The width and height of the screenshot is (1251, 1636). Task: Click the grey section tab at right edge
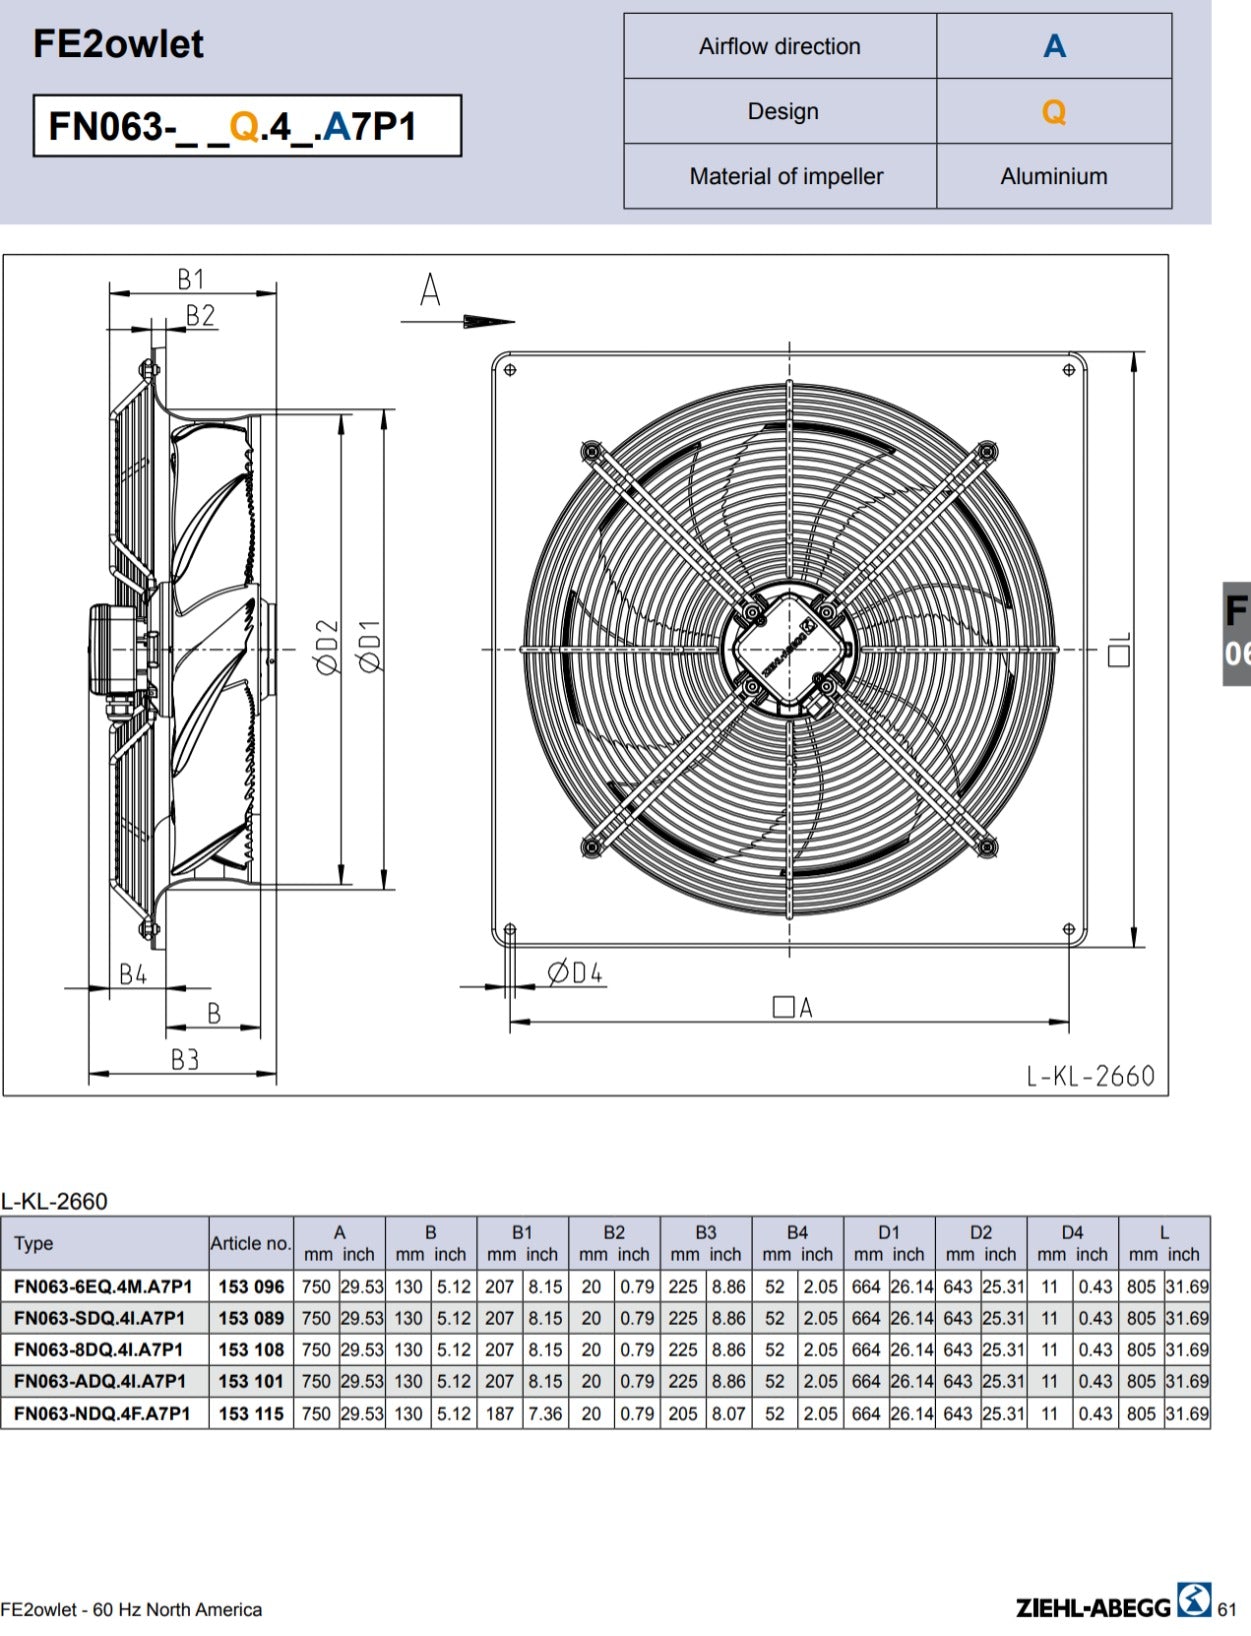click(x=1236, y=634)
